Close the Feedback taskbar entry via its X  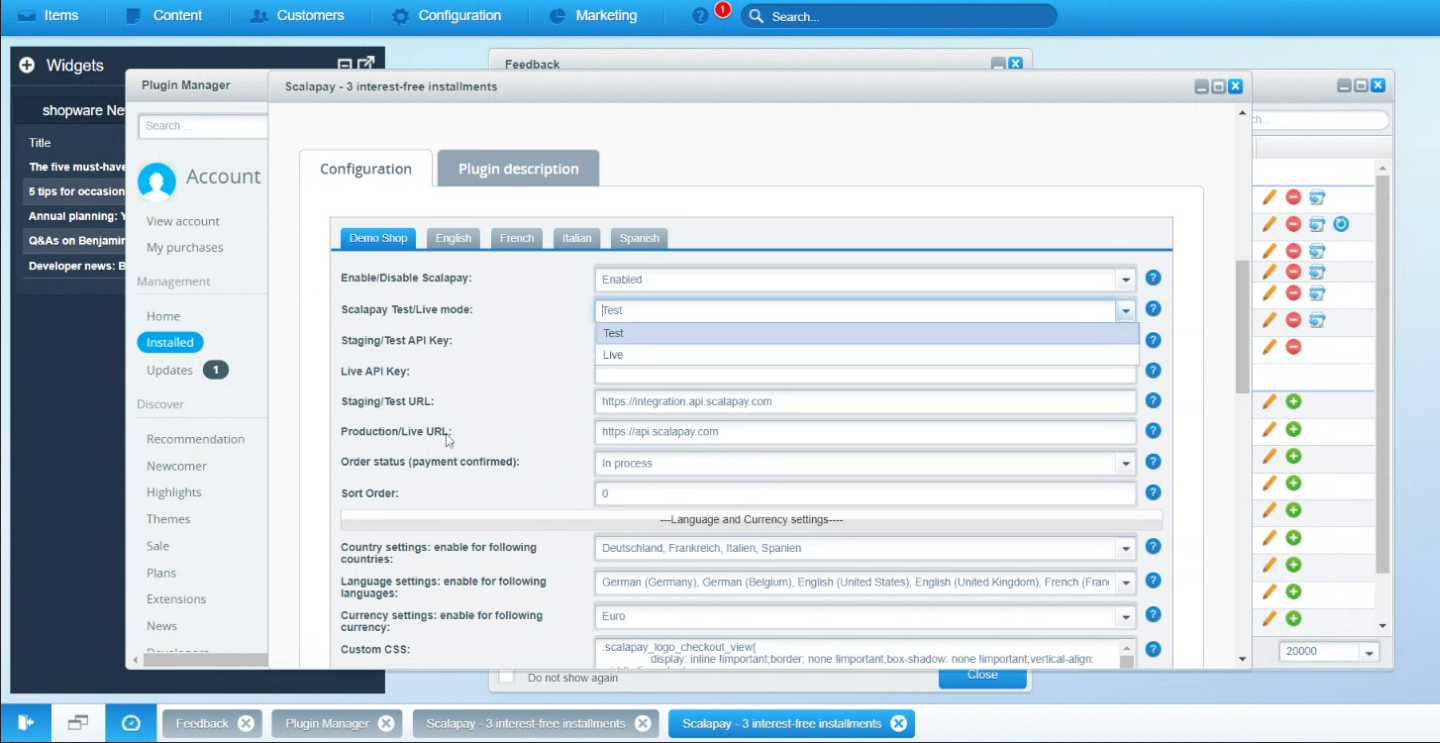[x=246, y=724]
